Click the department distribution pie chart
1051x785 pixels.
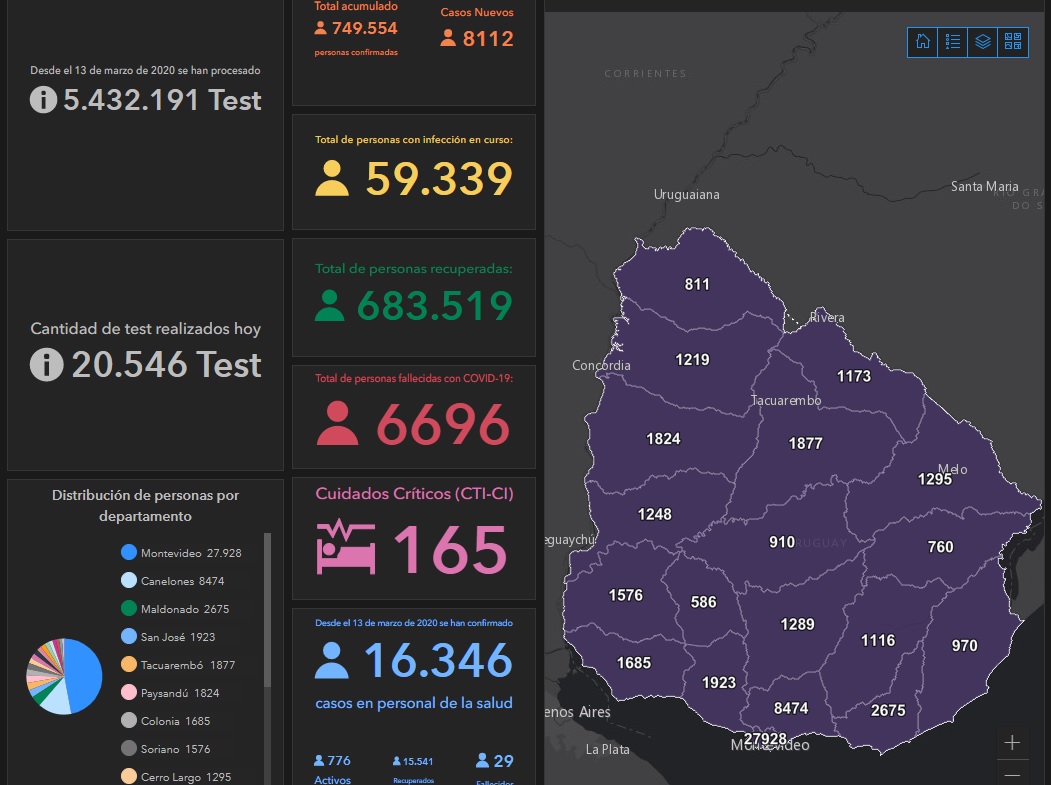64,677
